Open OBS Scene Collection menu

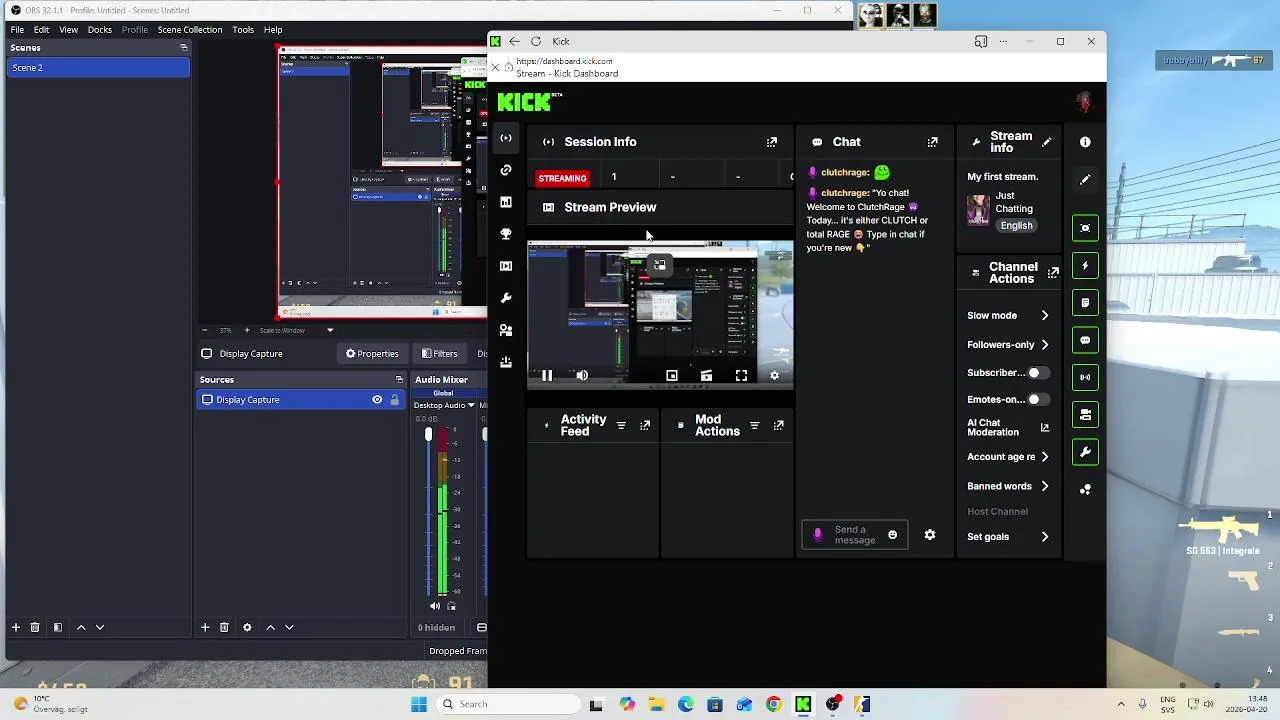point(190,30)
